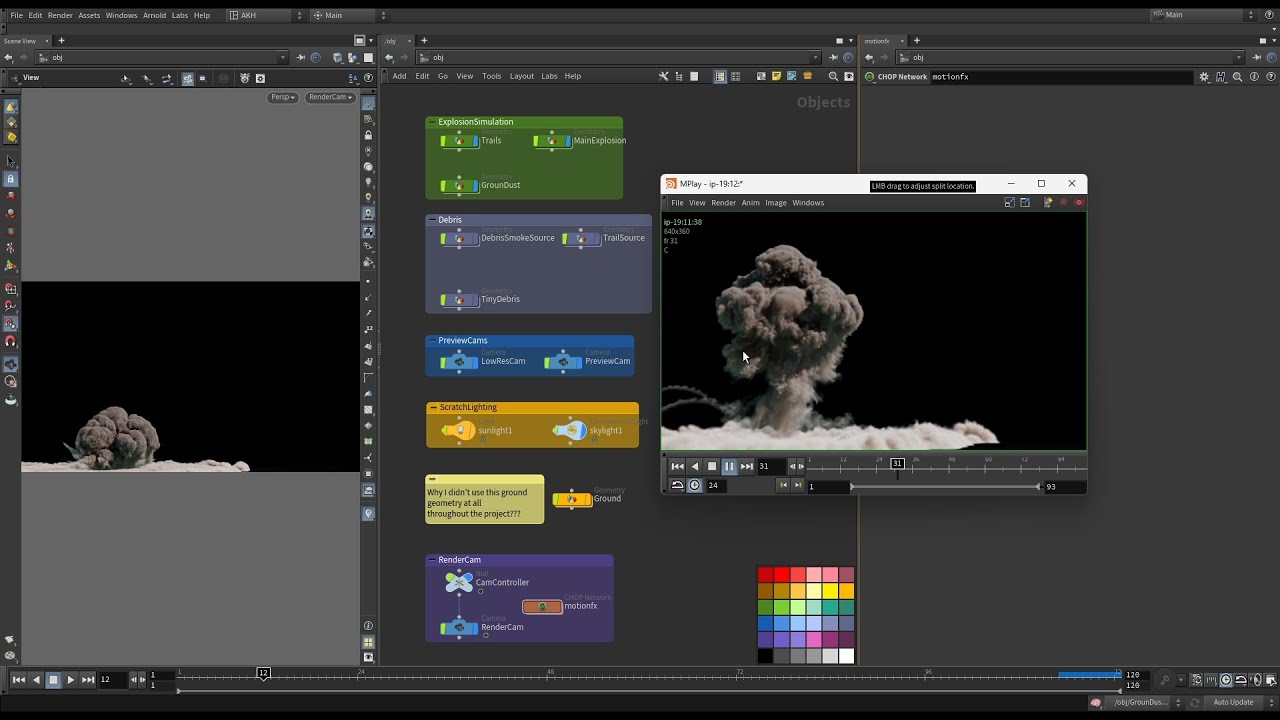
Task: Toggle display flag on the MainExplosion node
Action: [566, 141]
